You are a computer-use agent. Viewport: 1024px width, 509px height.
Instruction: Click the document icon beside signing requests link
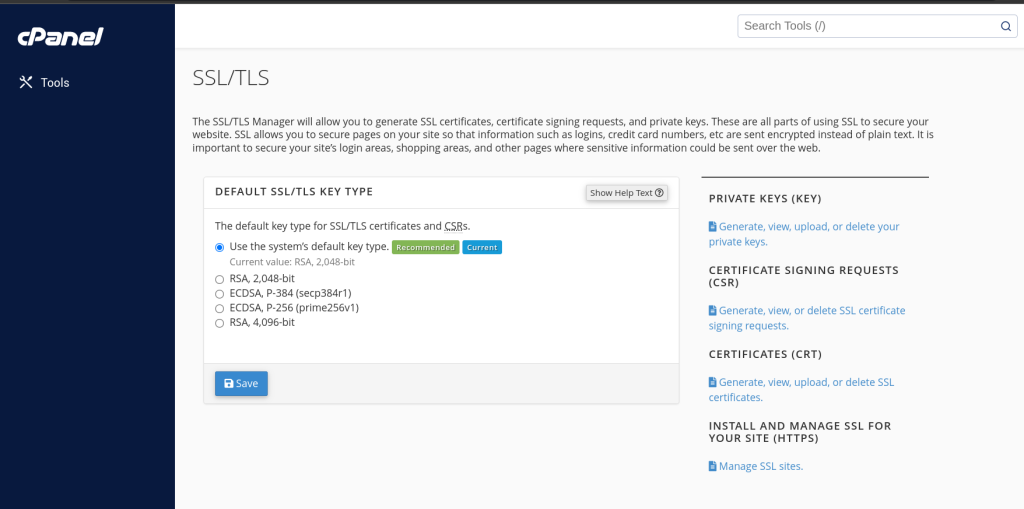(x=712, y=310)
